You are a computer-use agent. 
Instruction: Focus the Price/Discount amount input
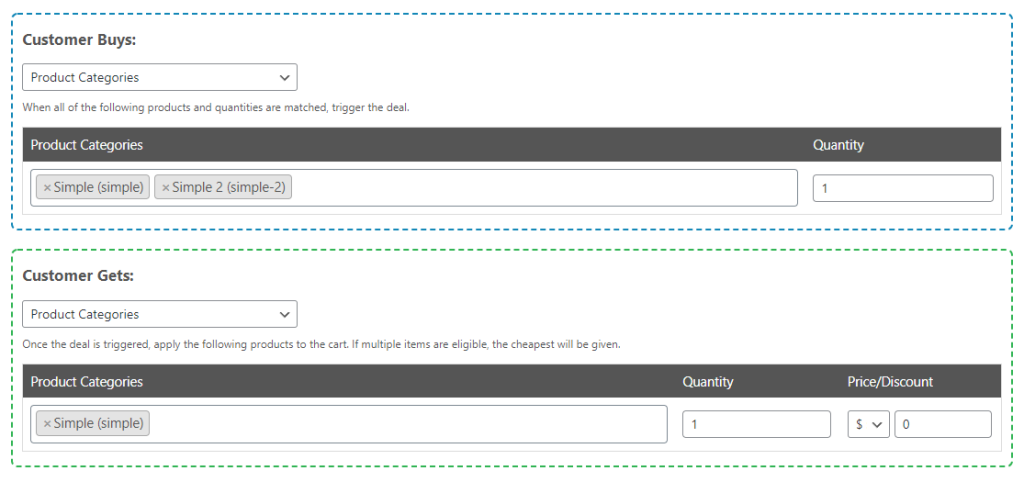click(942, 424)
